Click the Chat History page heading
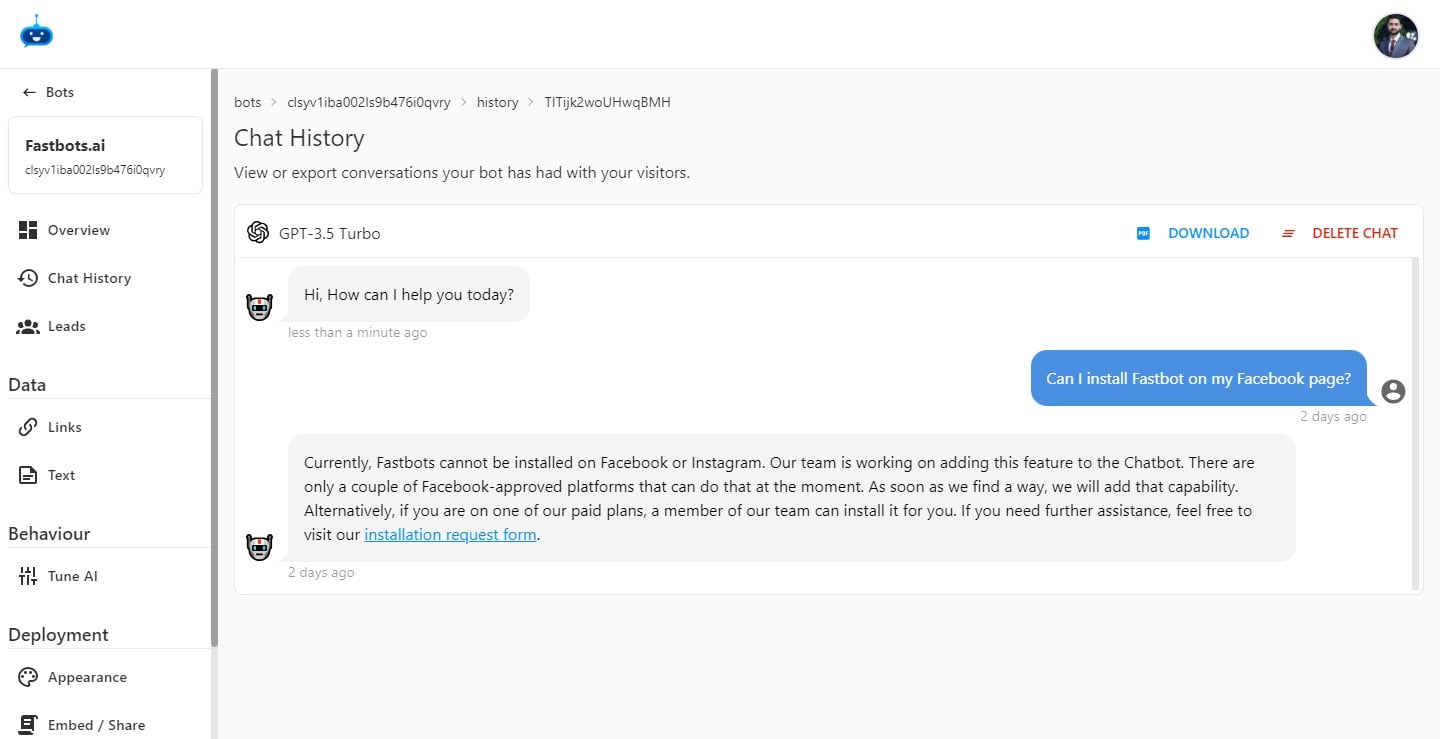1440x739 pixels. point(299,138)
